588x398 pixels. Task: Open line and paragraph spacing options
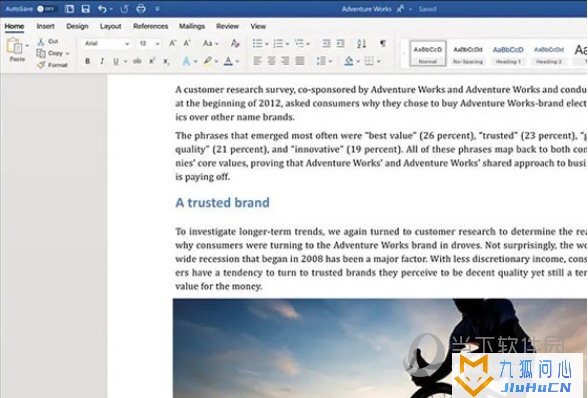pyautogui.click(x=321, y=61)
